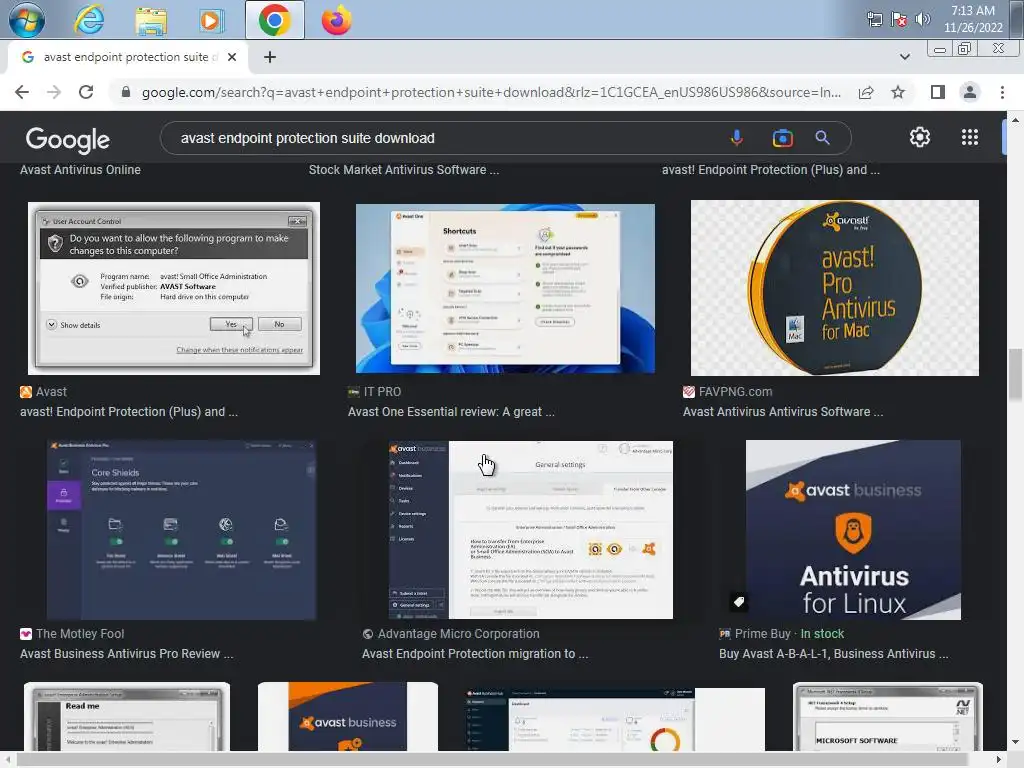The image size is (1024, 768).
Task: Open the Avast dashboard chart thumbnail
Action: 615,719
